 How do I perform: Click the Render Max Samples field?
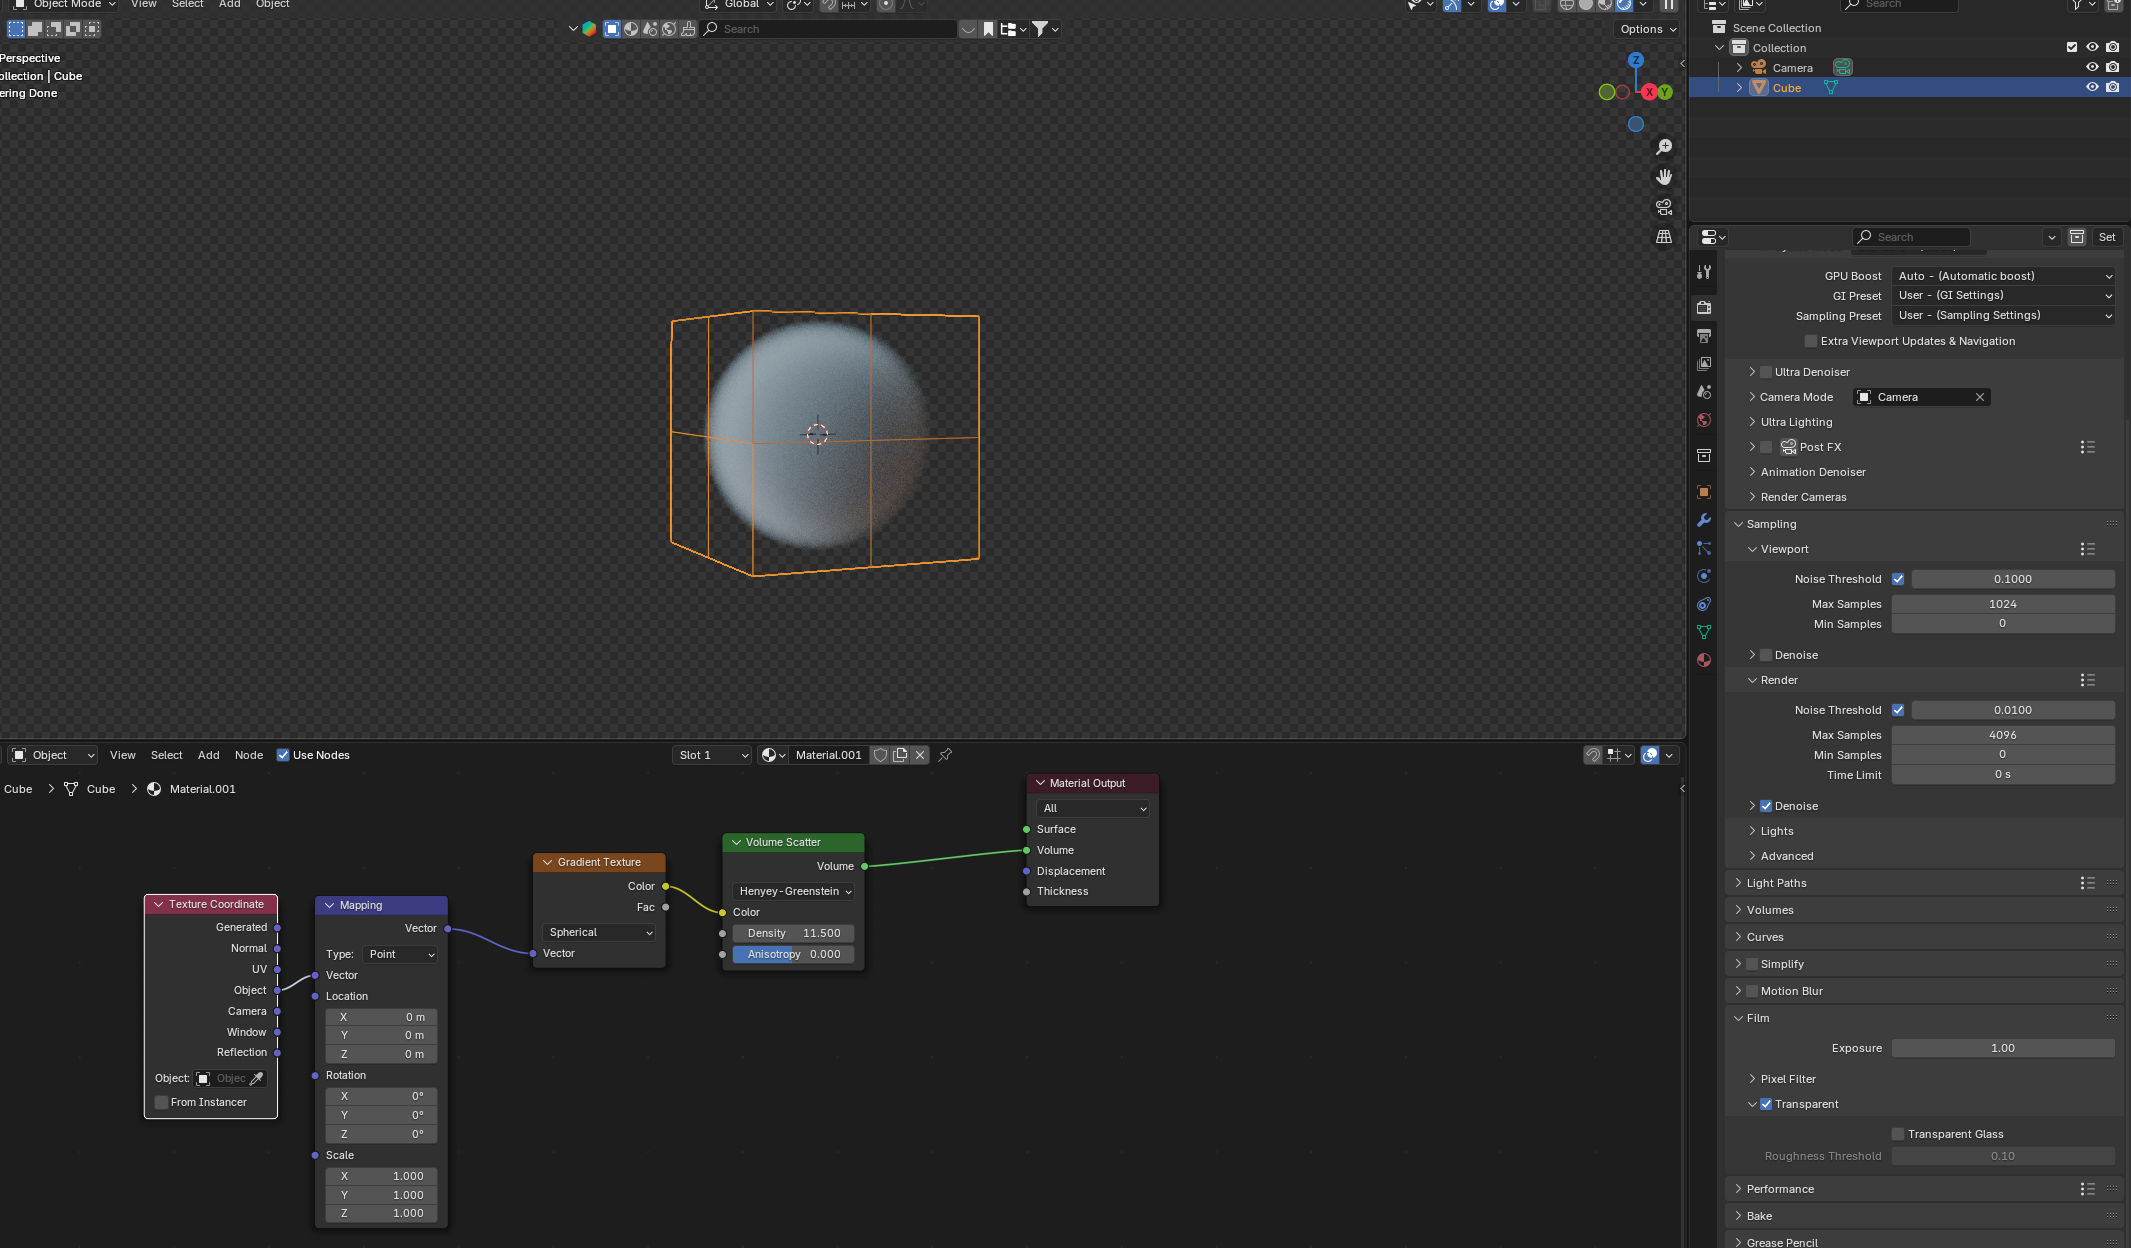[x=2003, y=735]
